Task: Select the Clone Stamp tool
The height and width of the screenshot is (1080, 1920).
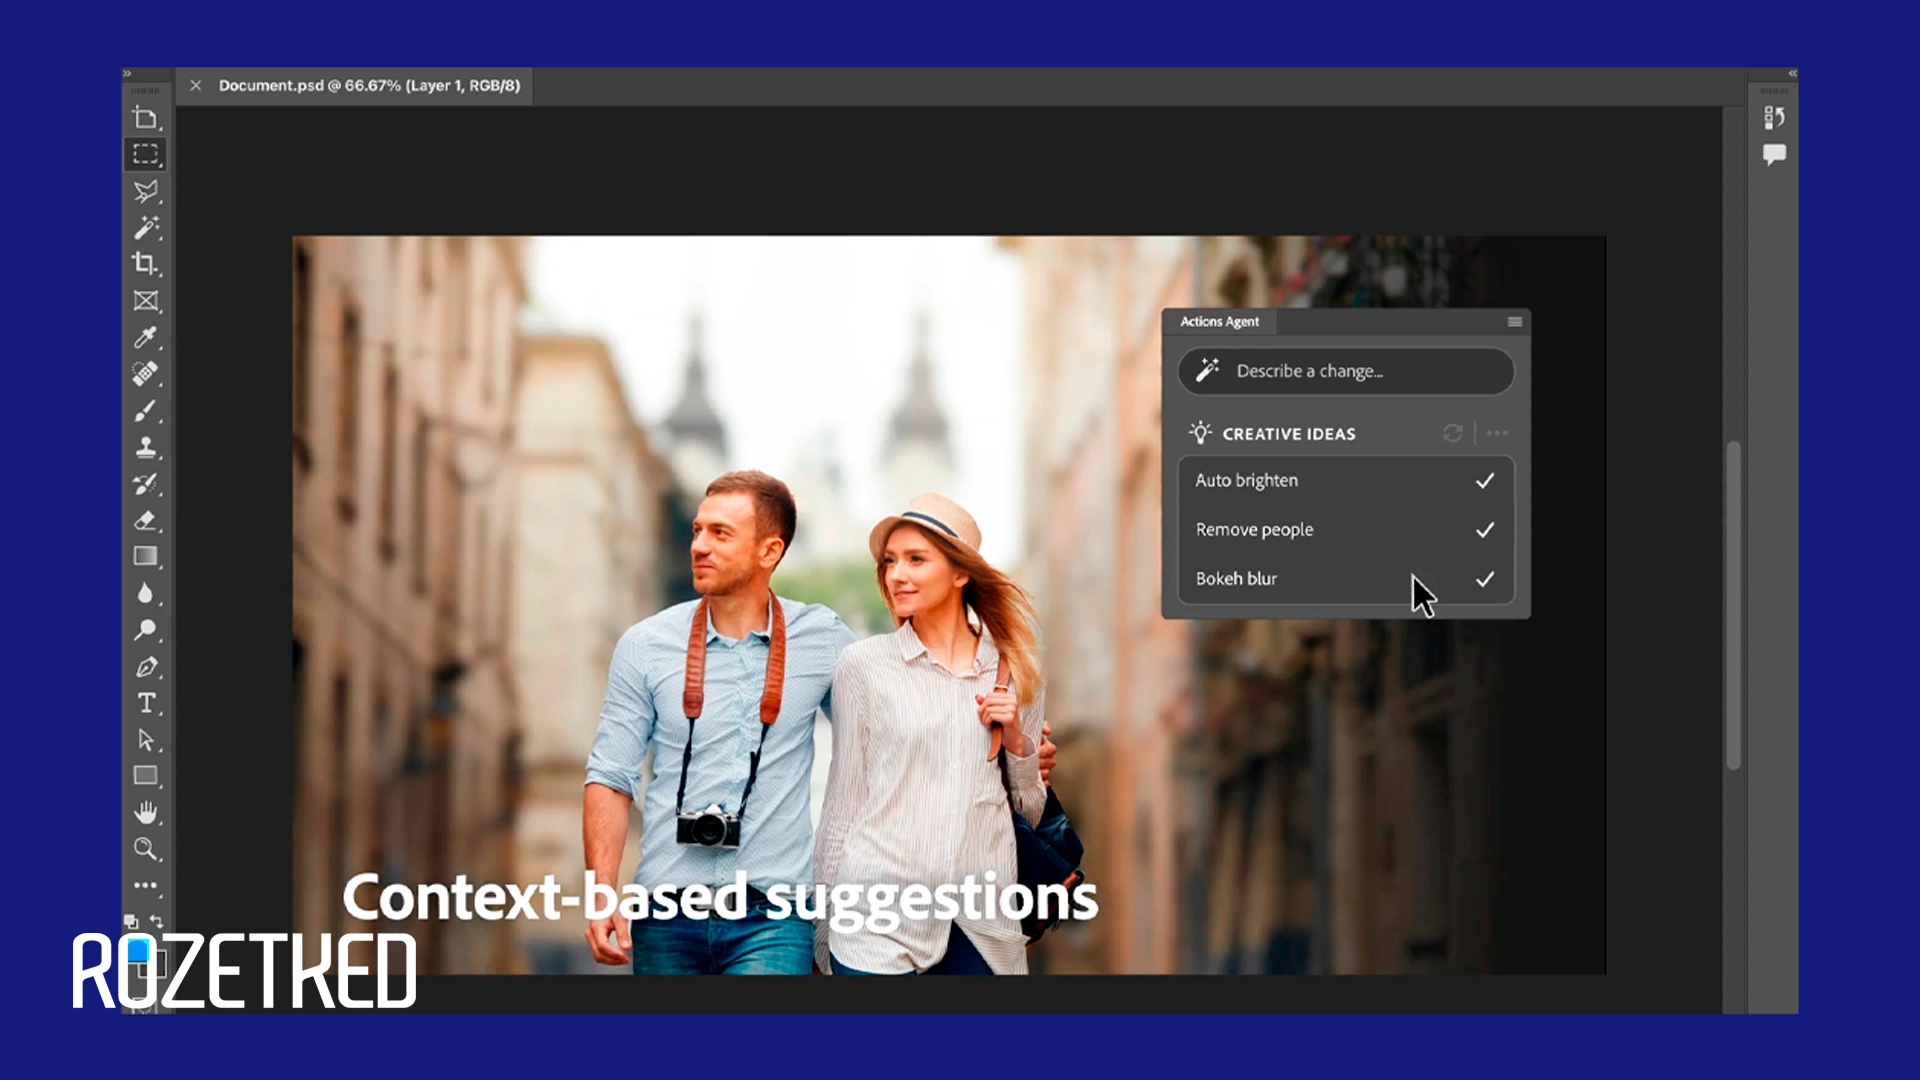Action: [x=146, y=447]
